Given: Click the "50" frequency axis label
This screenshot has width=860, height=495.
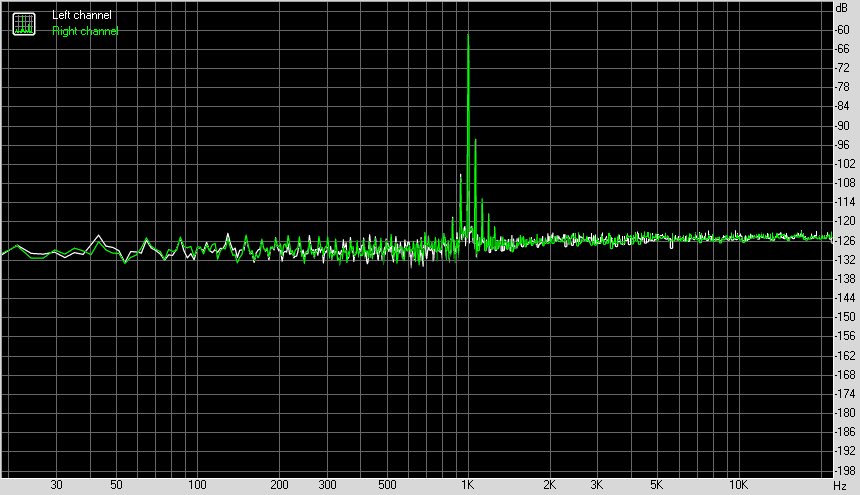Looking at the screenshot, I should point(116,485).
